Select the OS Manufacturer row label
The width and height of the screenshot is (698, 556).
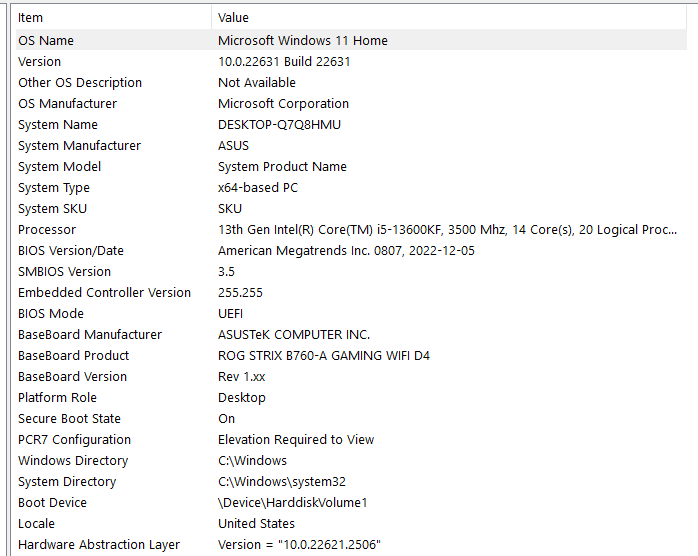67,103
